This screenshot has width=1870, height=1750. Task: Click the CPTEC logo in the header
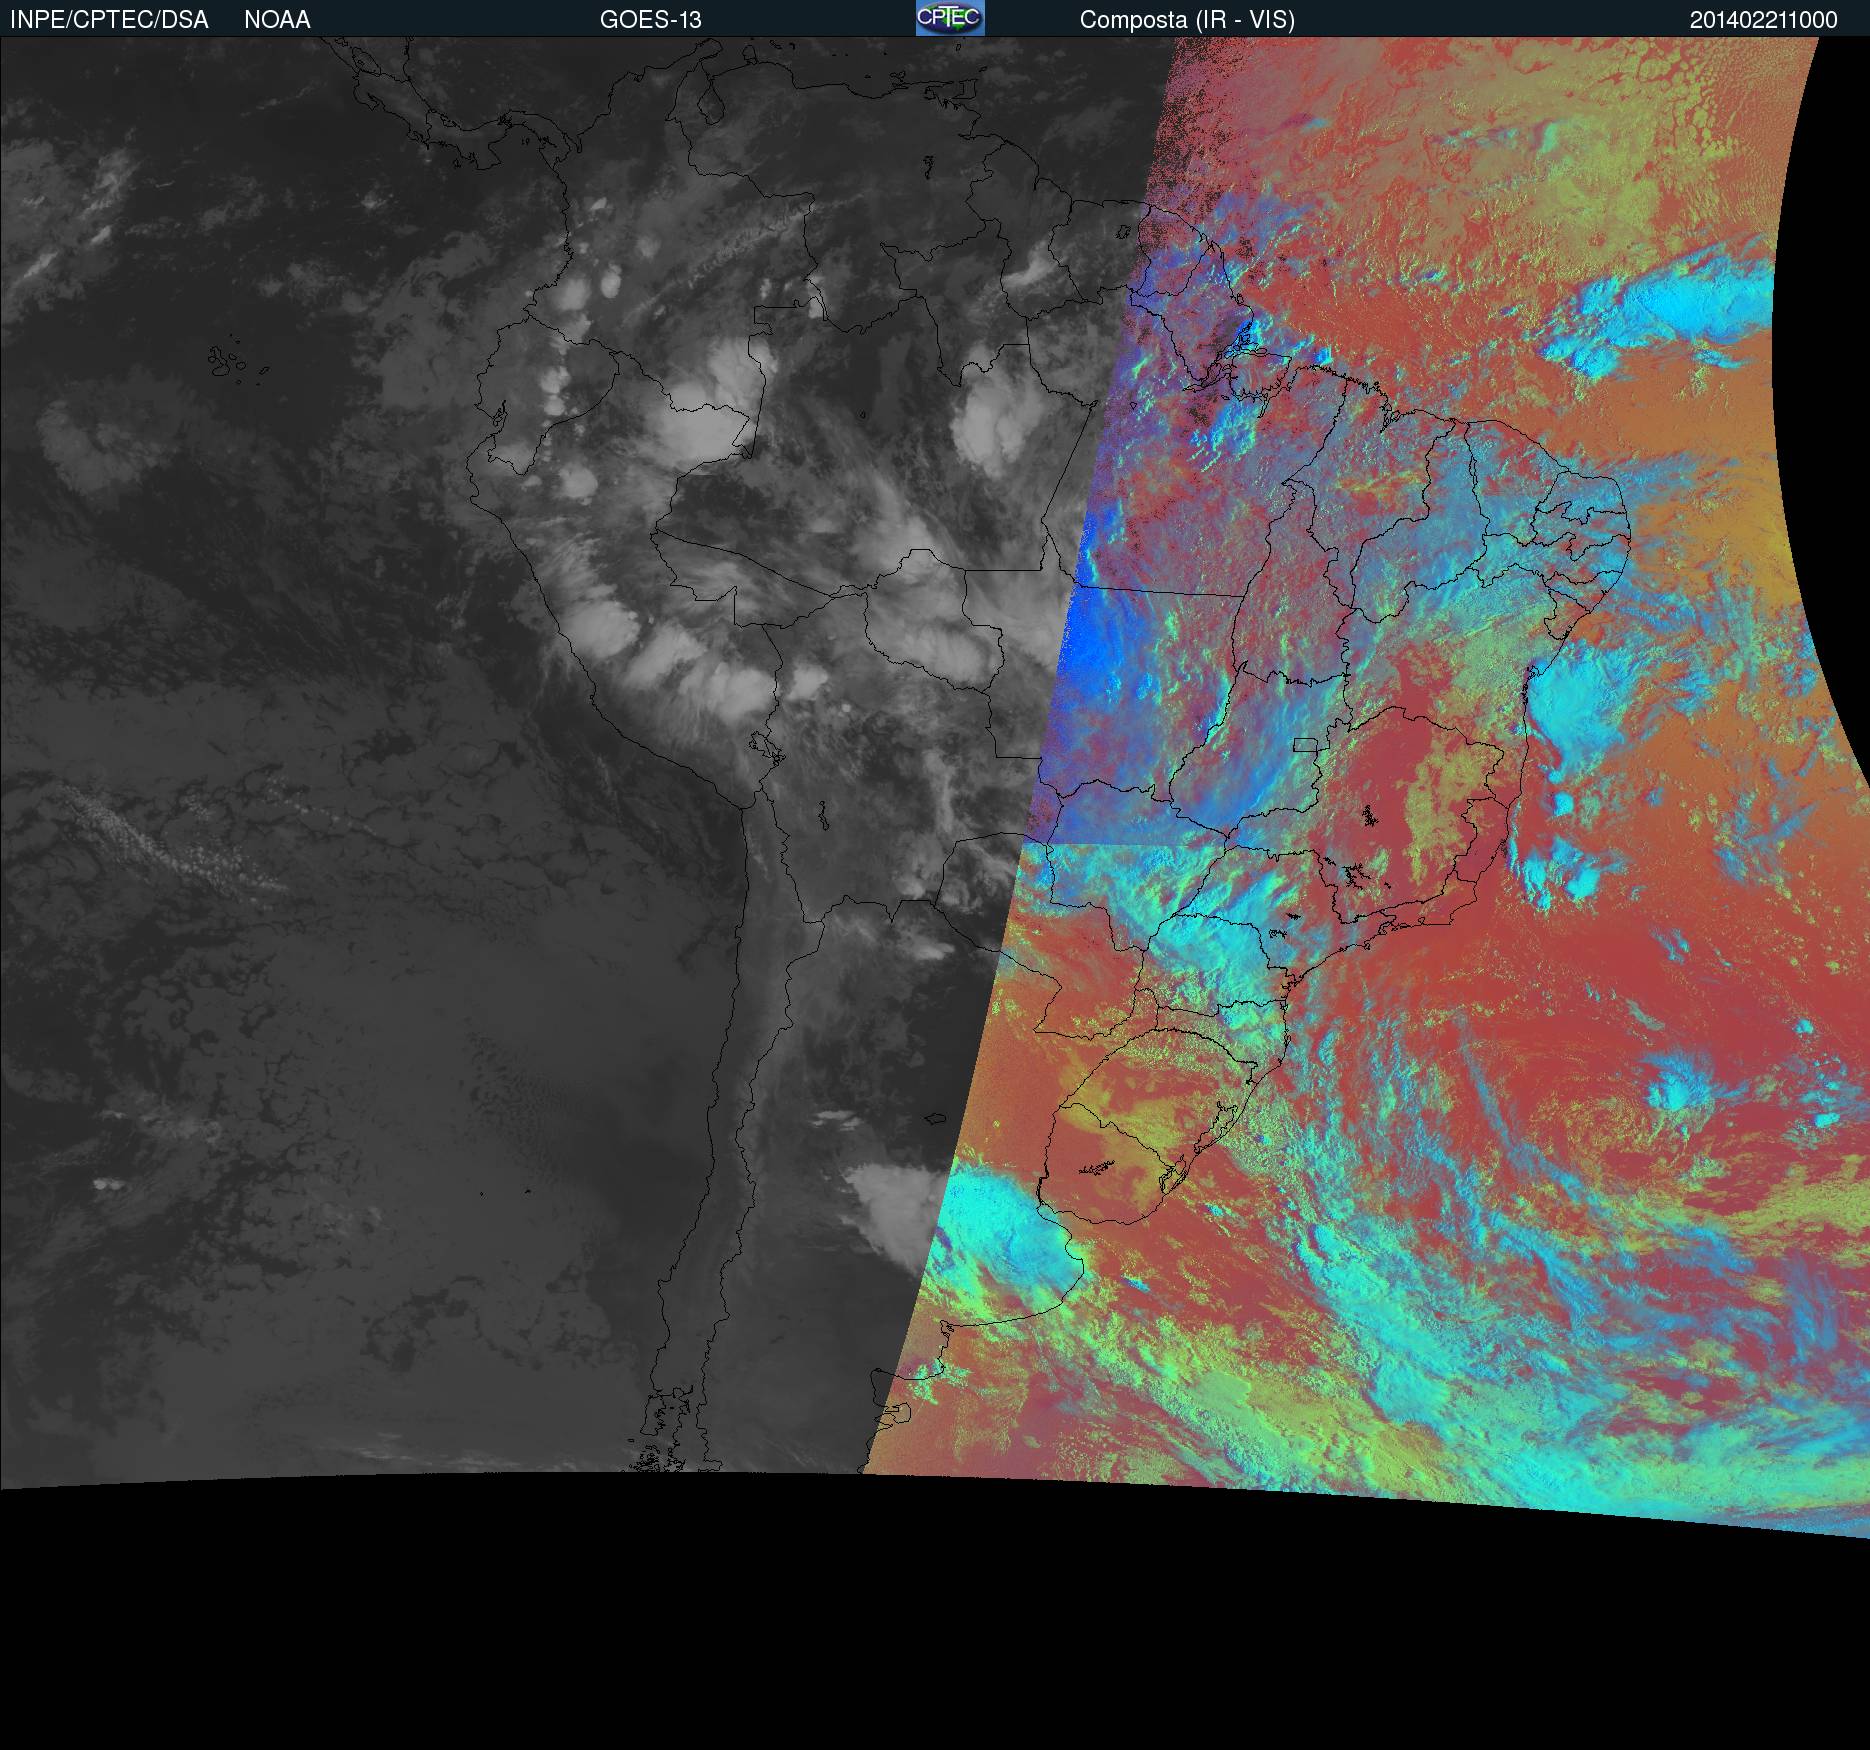950,18
